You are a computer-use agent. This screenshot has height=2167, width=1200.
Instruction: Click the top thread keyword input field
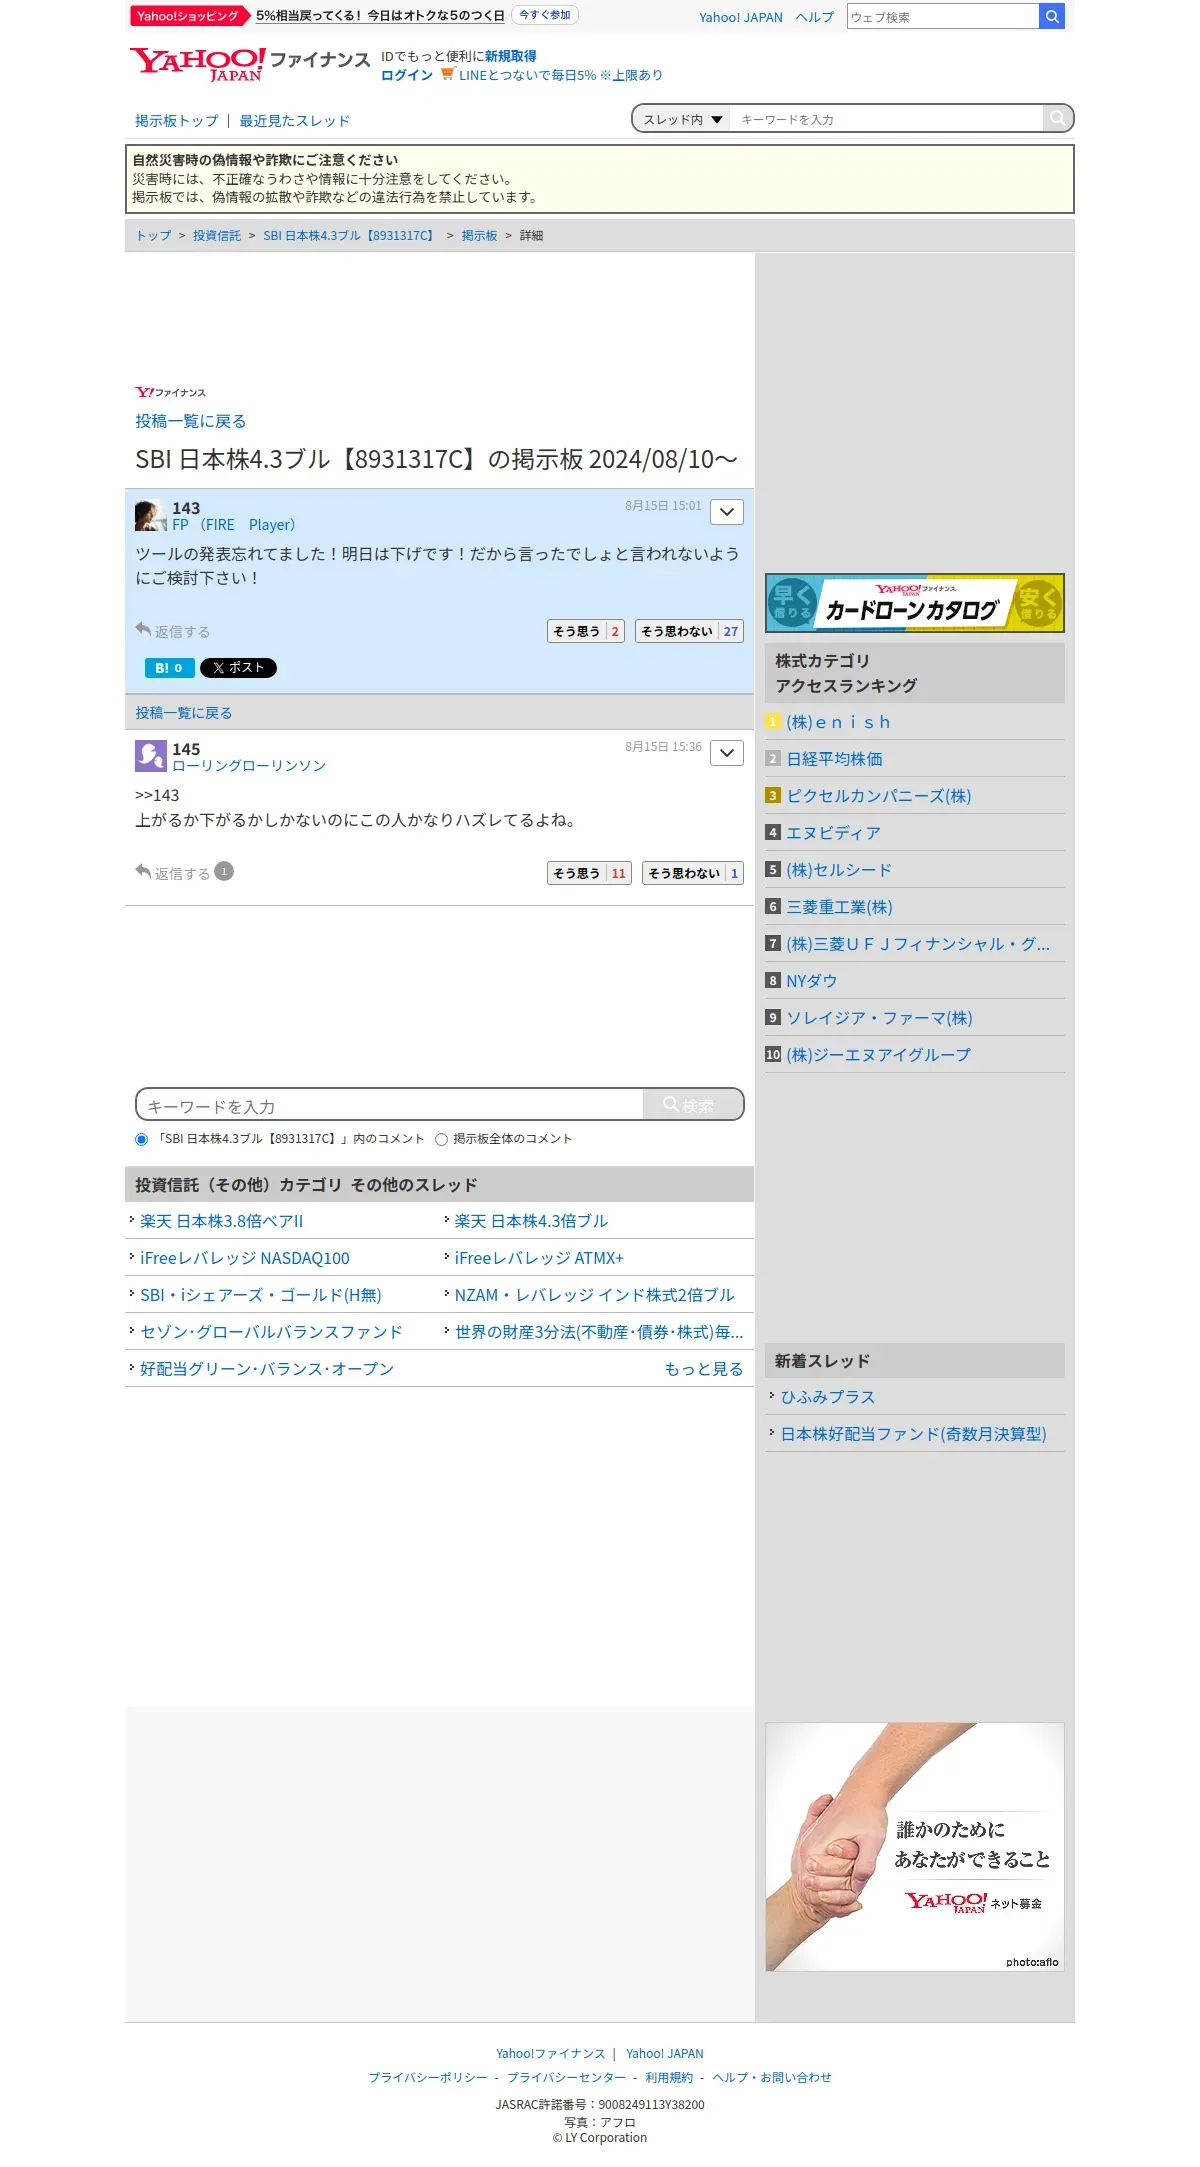coord(886,119)
